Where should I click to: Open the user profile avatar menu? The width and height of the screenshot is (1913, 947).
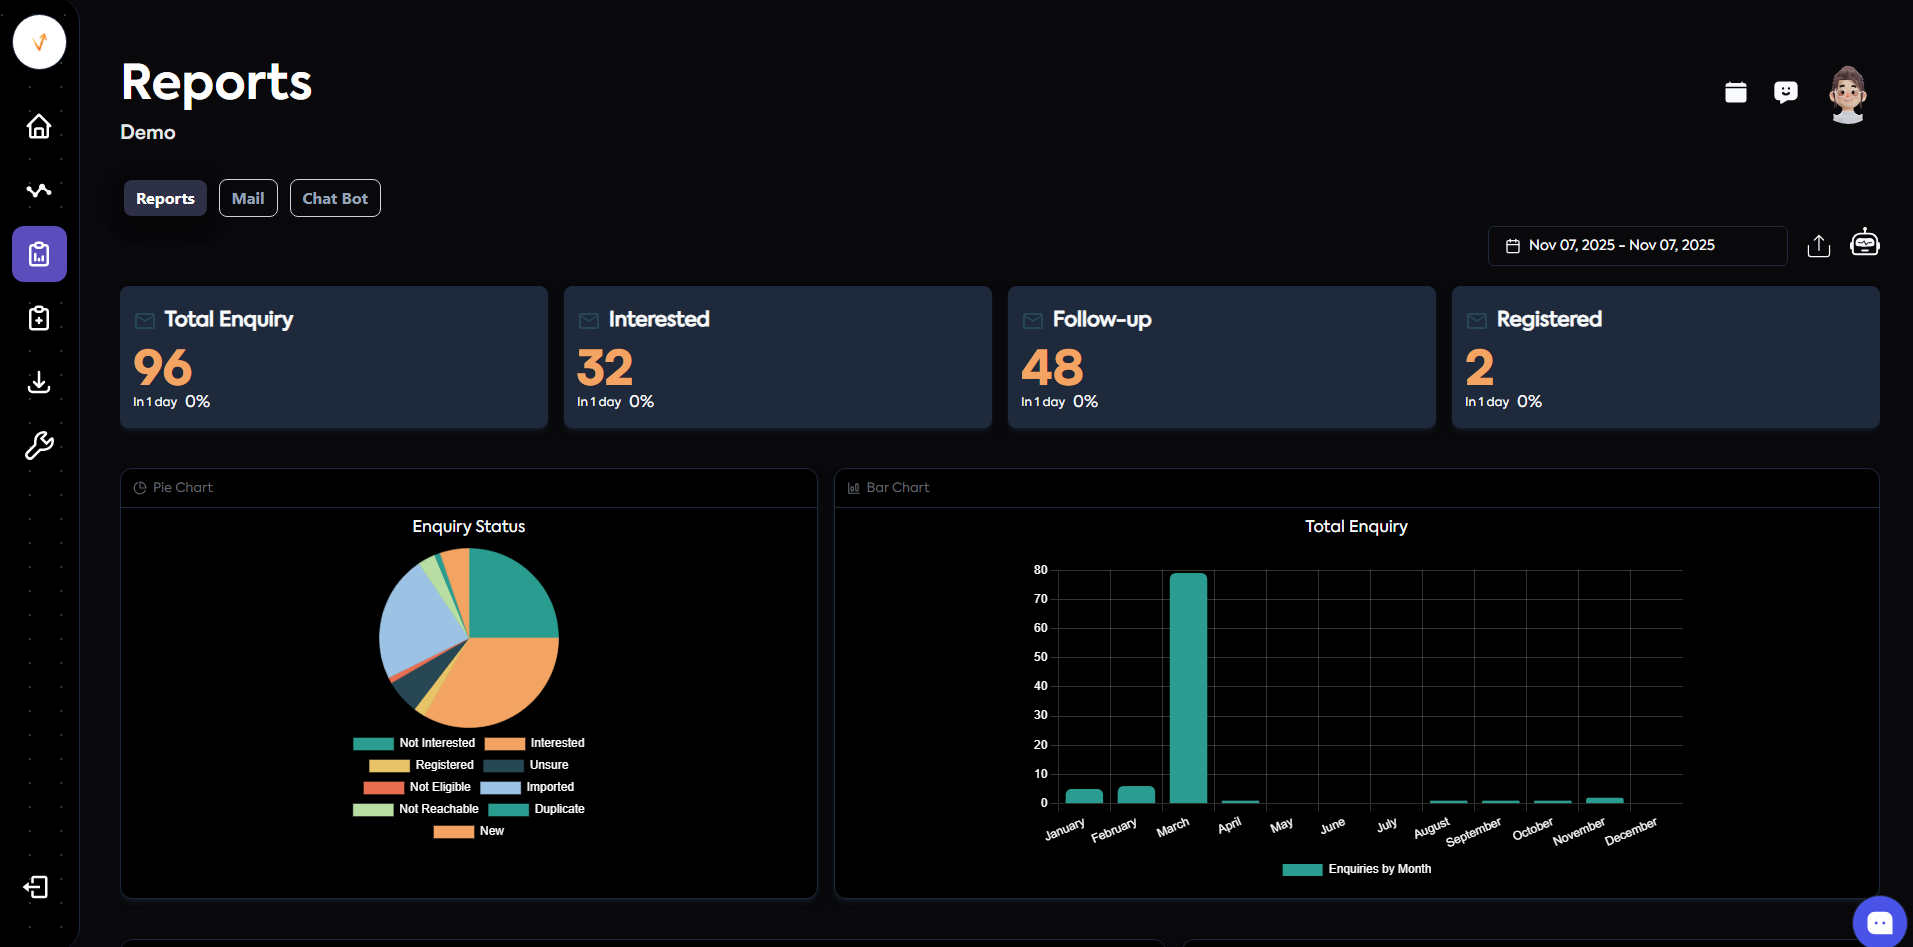coord(1847,95)
